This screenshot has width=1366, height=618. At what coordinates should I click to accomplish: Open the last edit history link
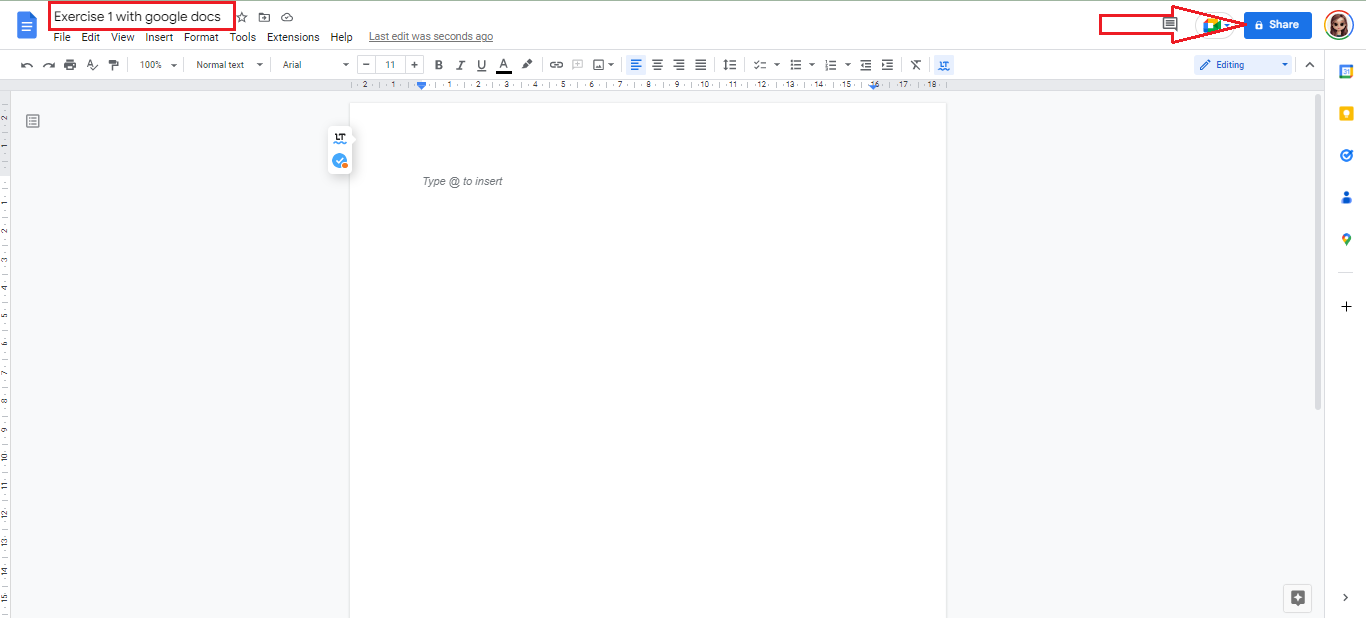click(x=430, y=37)
